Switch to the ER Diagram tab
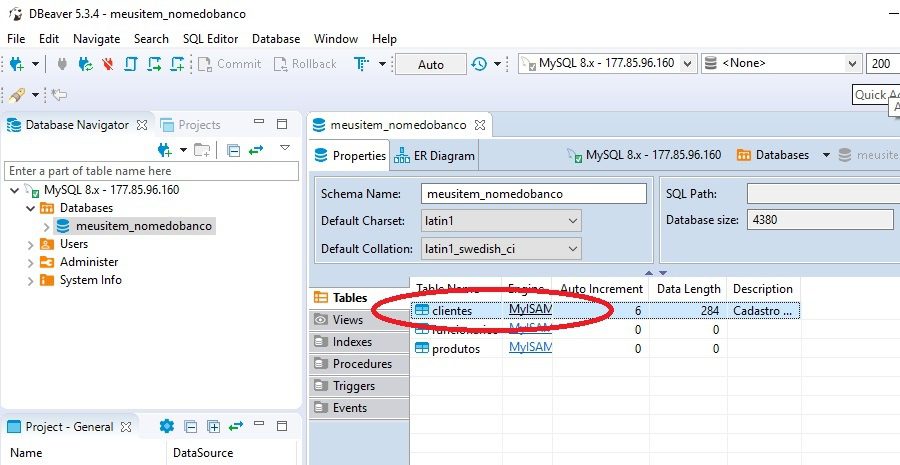This screenshot has height=465, width=900. click(435, 156)
